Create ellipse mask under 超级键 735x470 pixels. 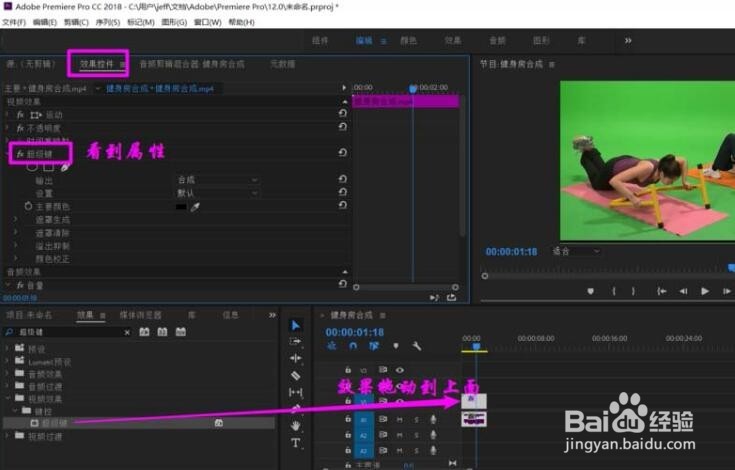31,166
